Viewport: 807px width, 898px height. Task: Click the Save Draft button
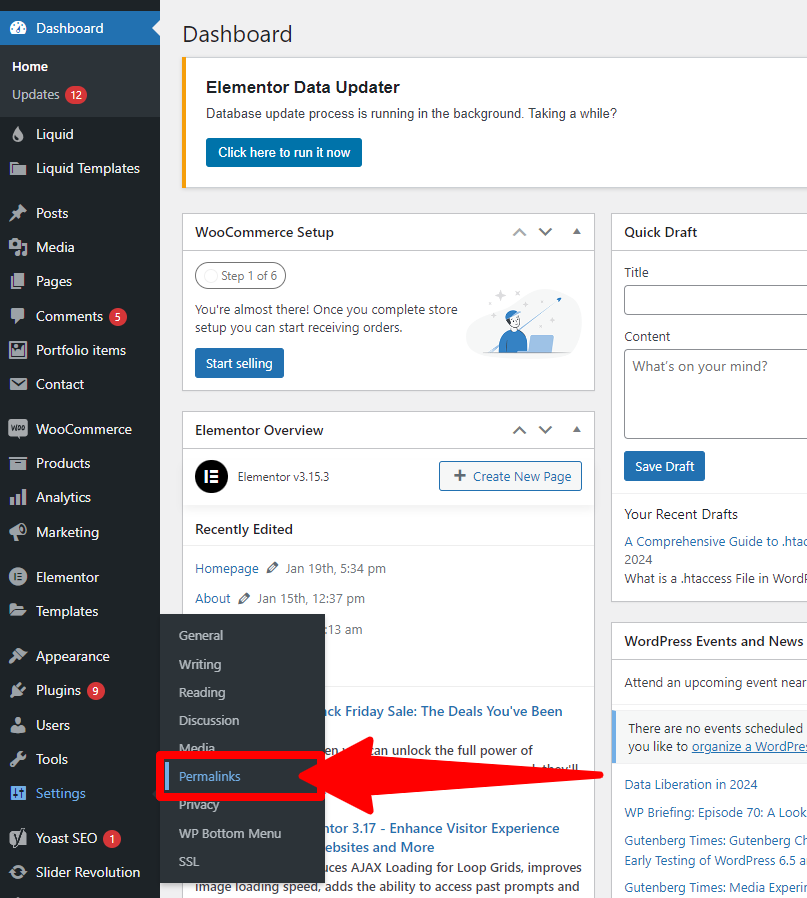click(664, 466)
